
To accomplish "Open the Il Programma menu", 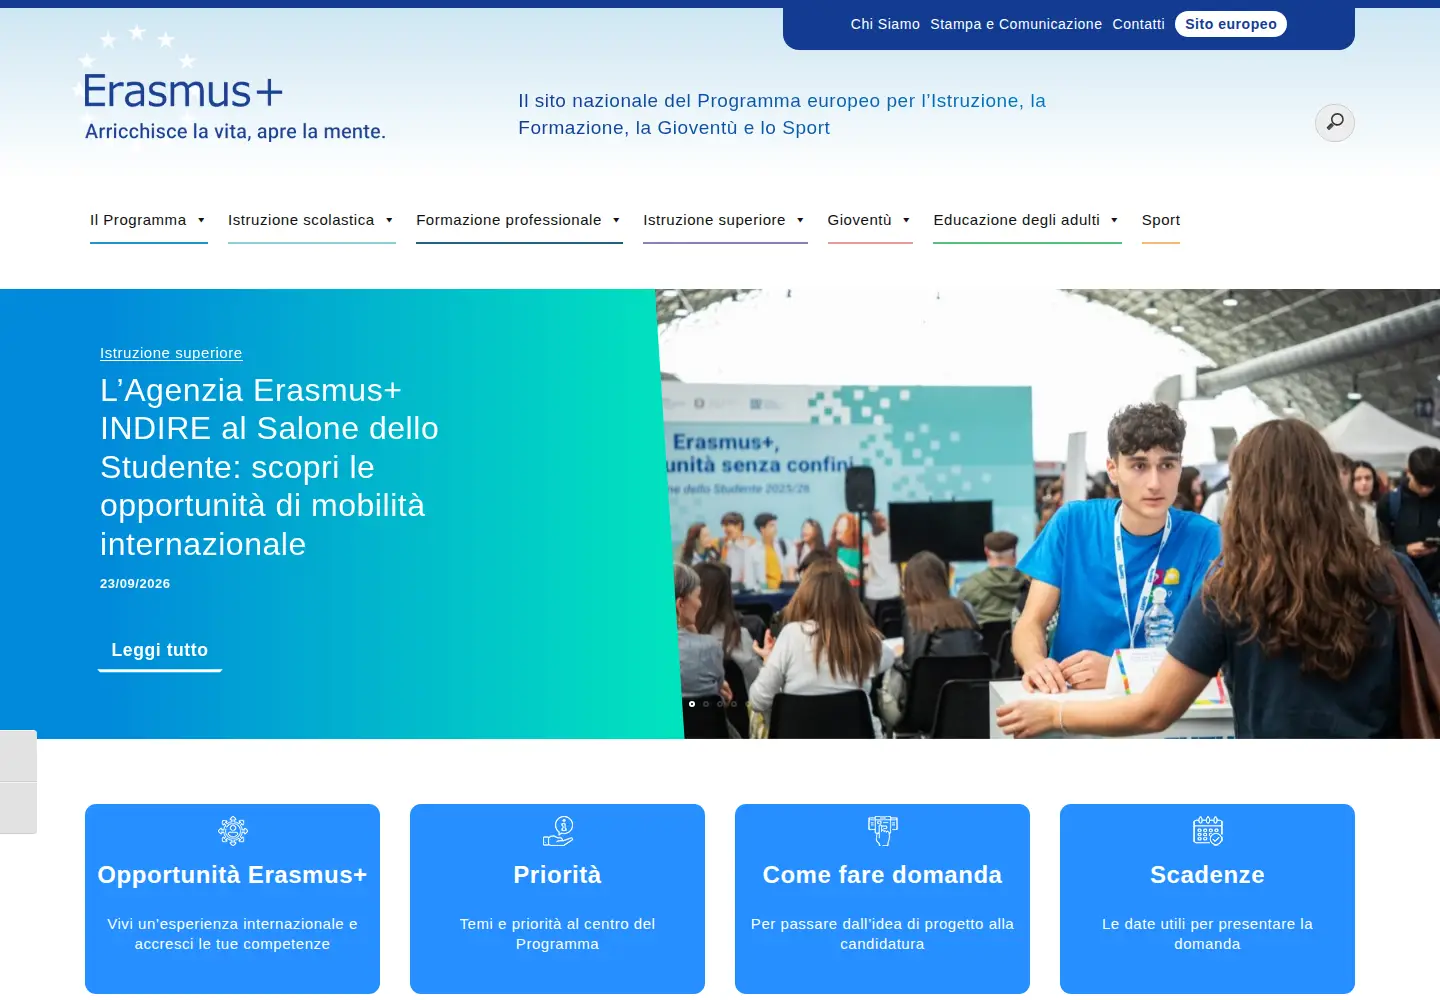I will click(x=138, y=220).
